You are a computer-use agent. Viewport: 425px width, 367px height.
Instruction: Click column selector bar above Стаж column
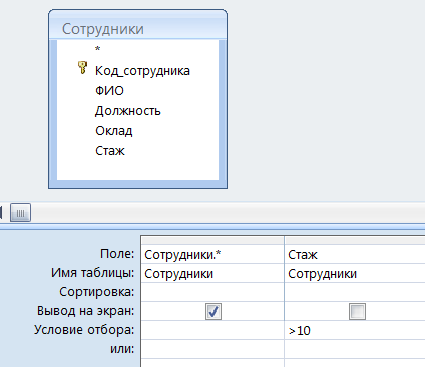[x=355, y=240]
